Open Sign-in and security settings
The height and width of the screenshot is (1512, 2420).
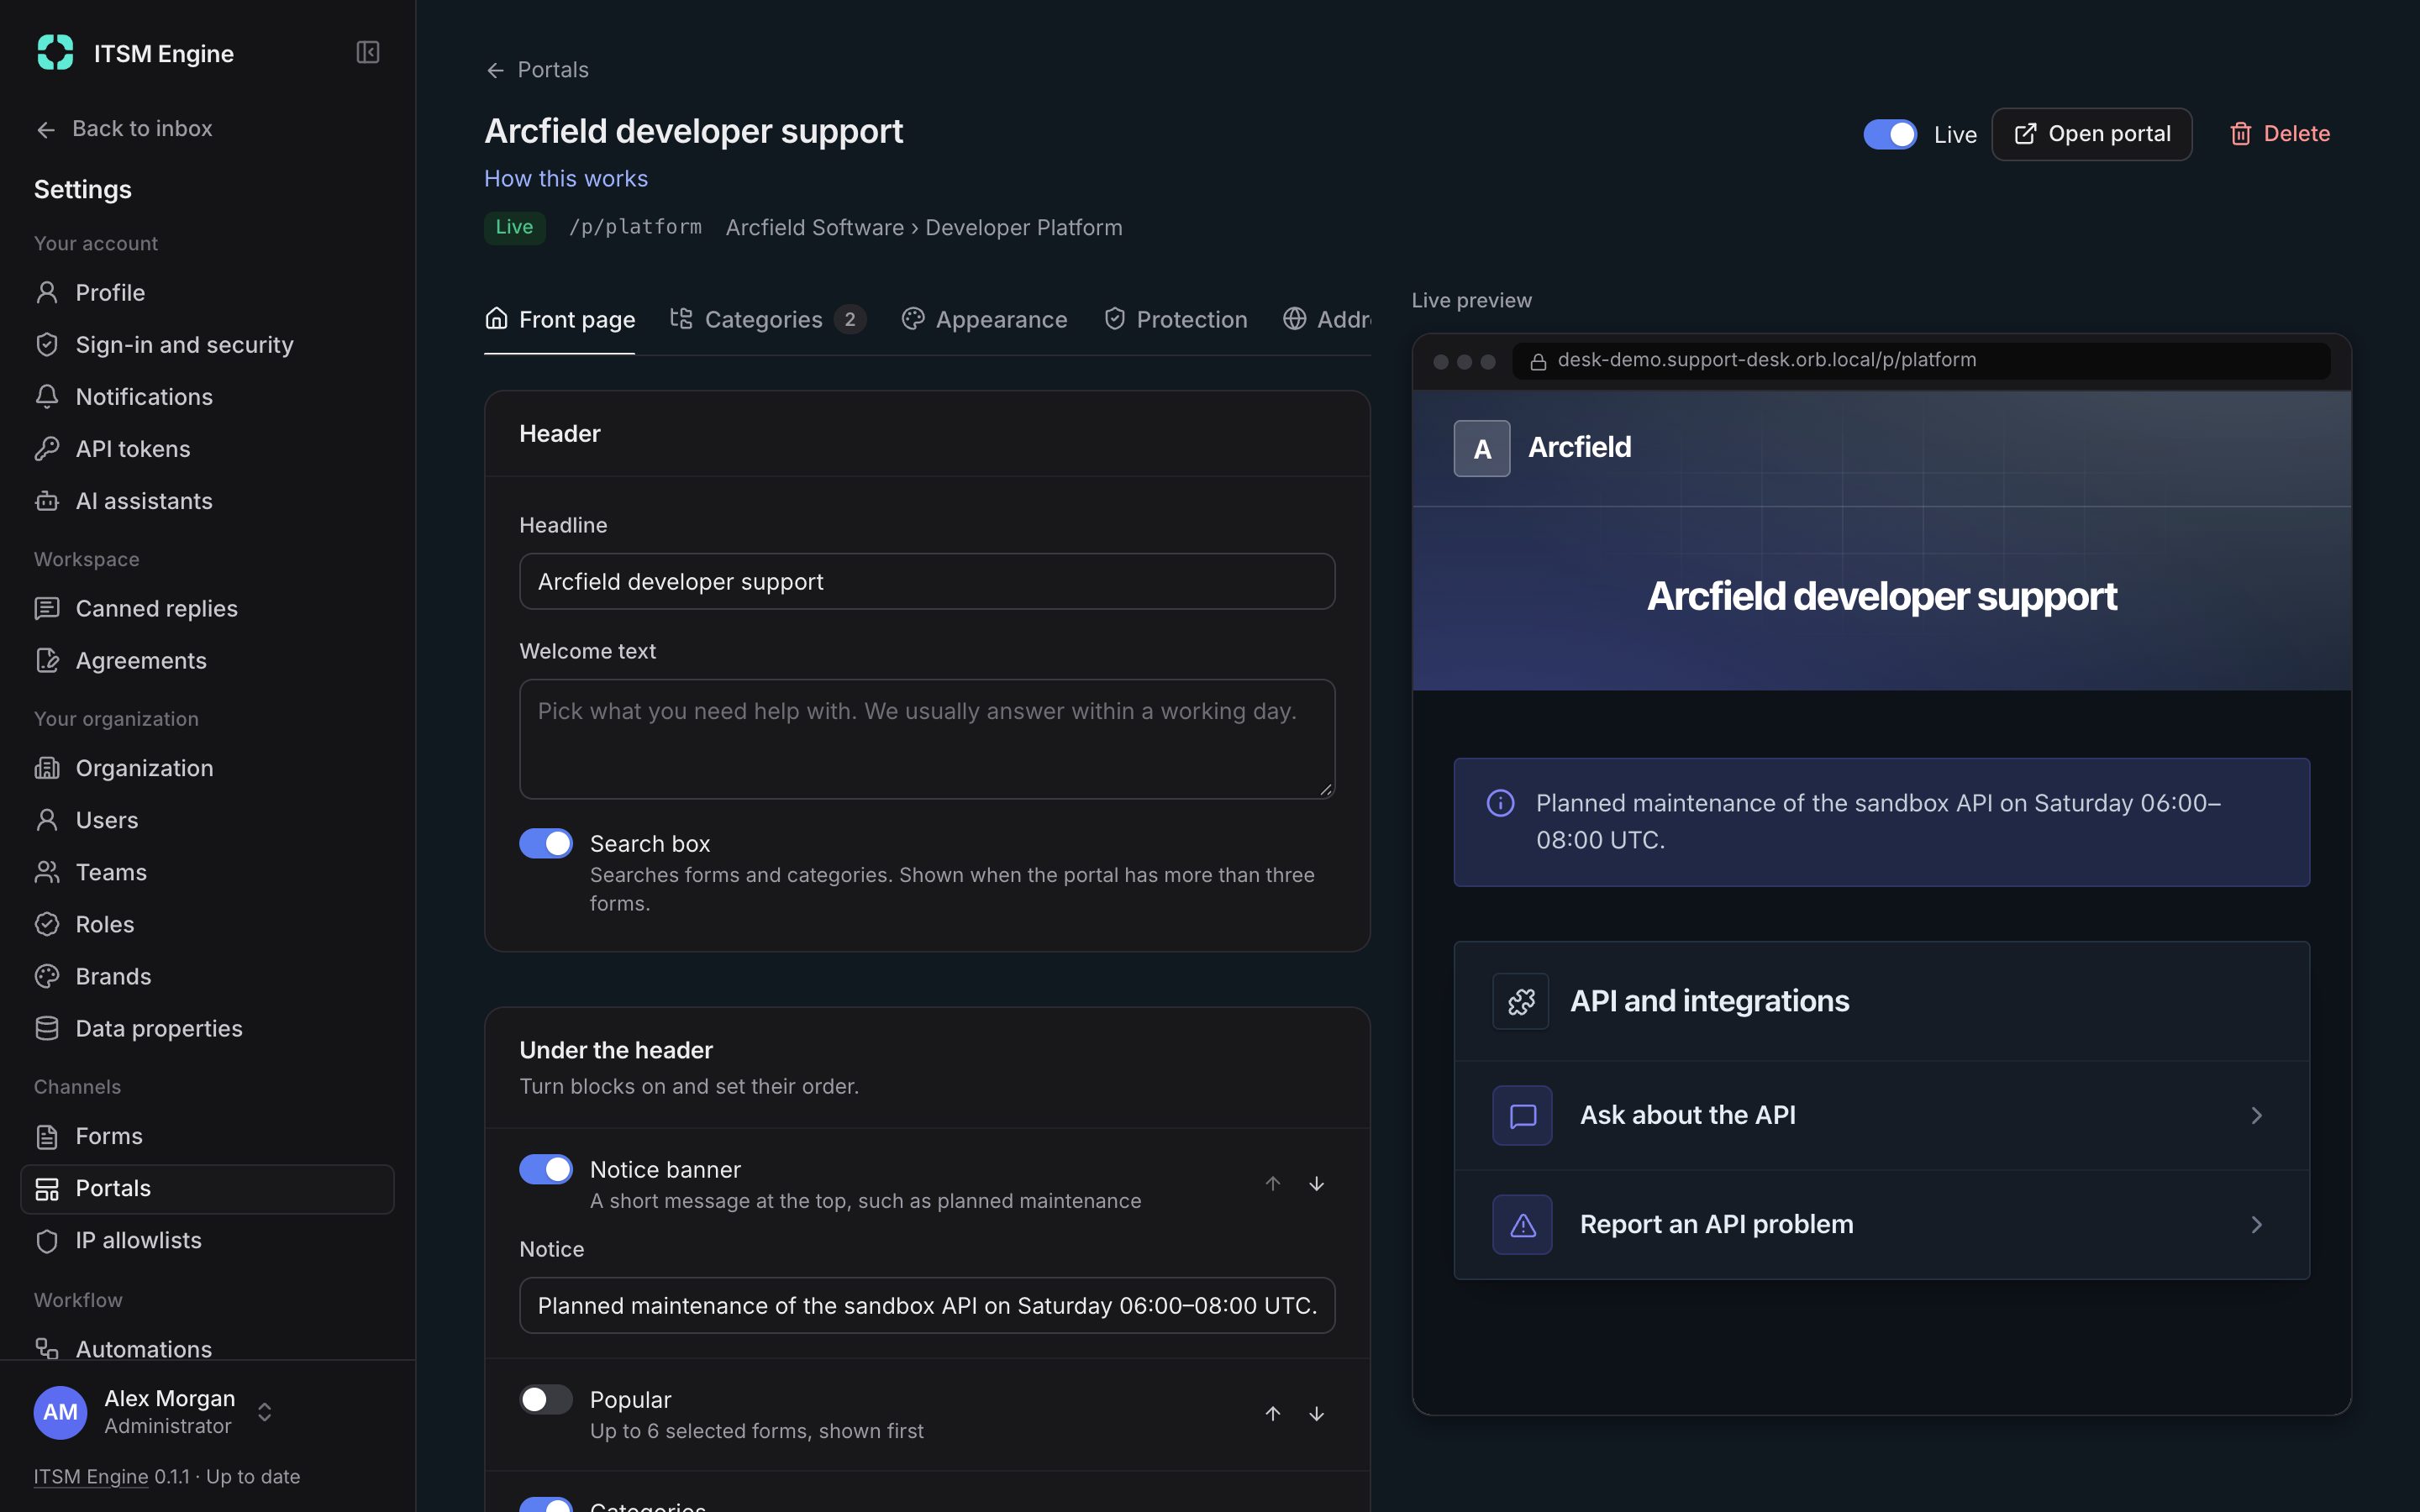point(207,344)
